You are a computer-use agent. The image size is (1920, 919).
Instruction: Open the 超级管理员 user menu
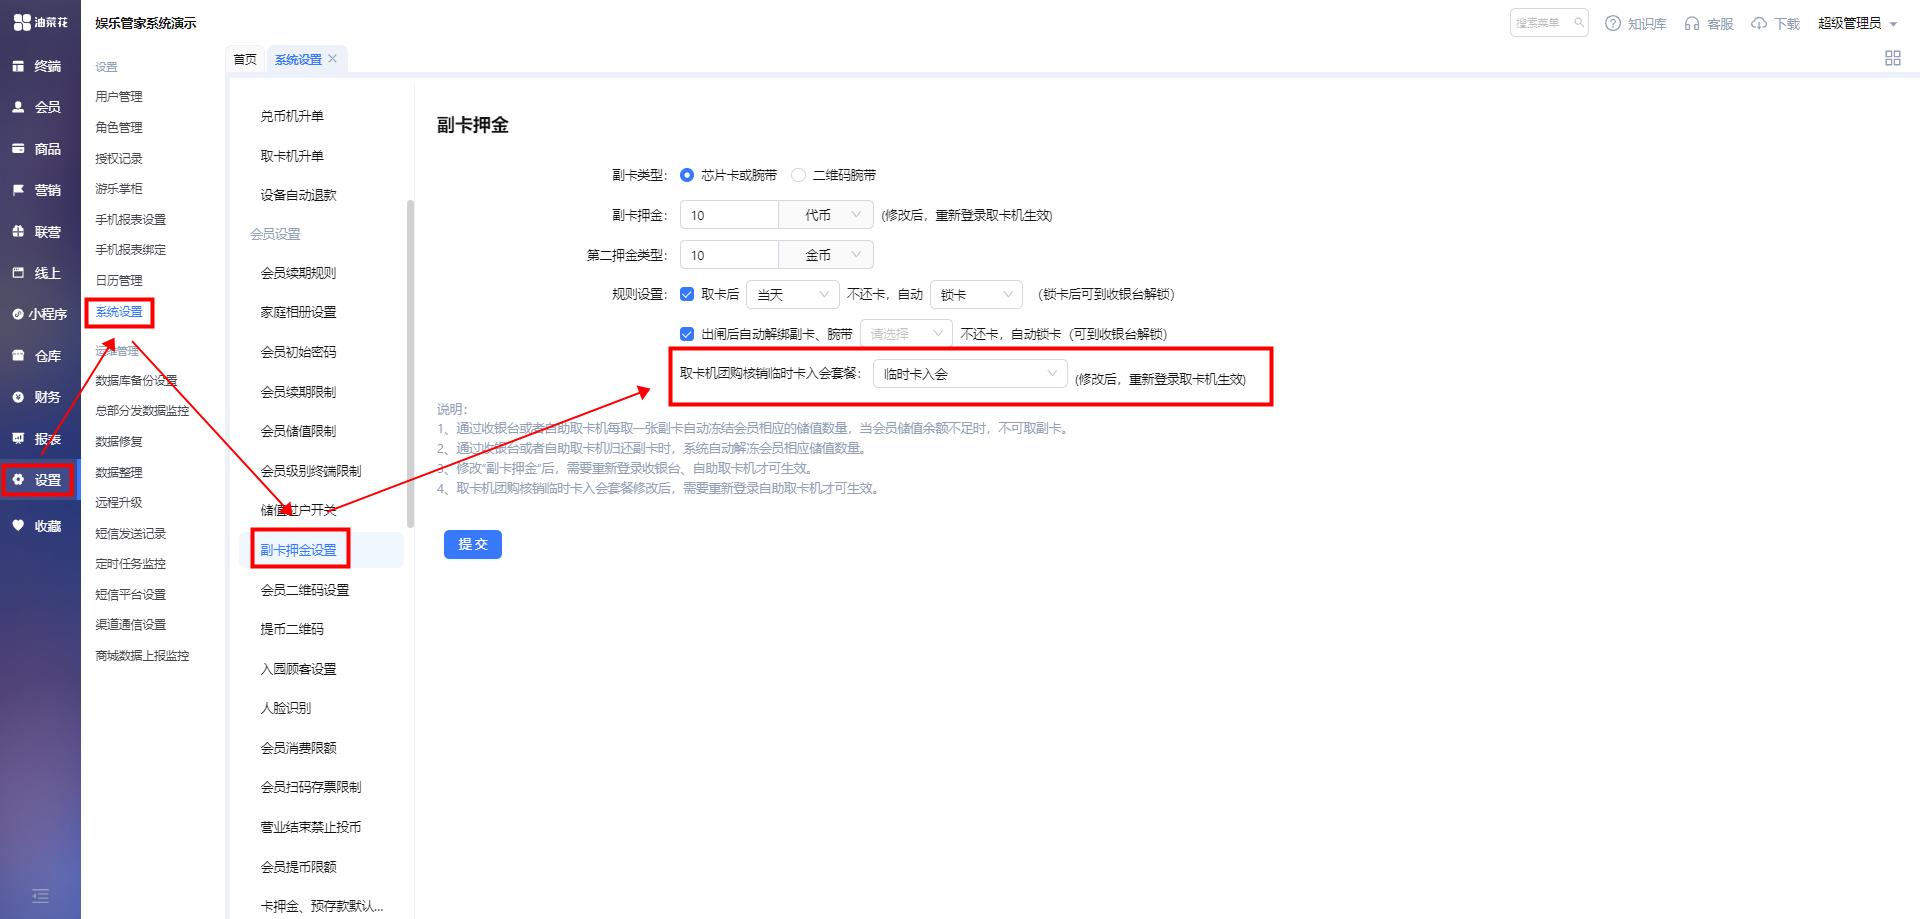coord(1857,23)
